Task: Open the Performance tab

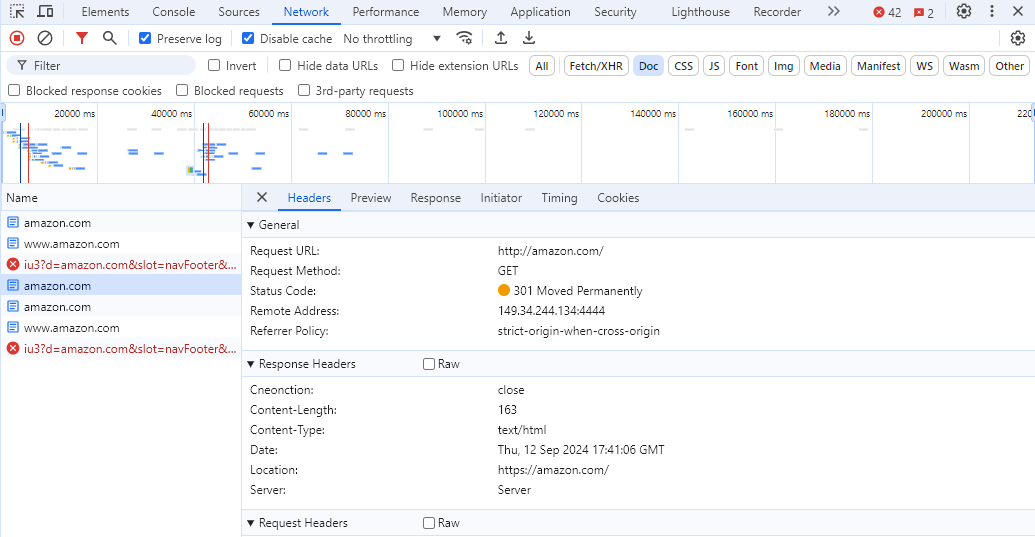Action: 385,12
